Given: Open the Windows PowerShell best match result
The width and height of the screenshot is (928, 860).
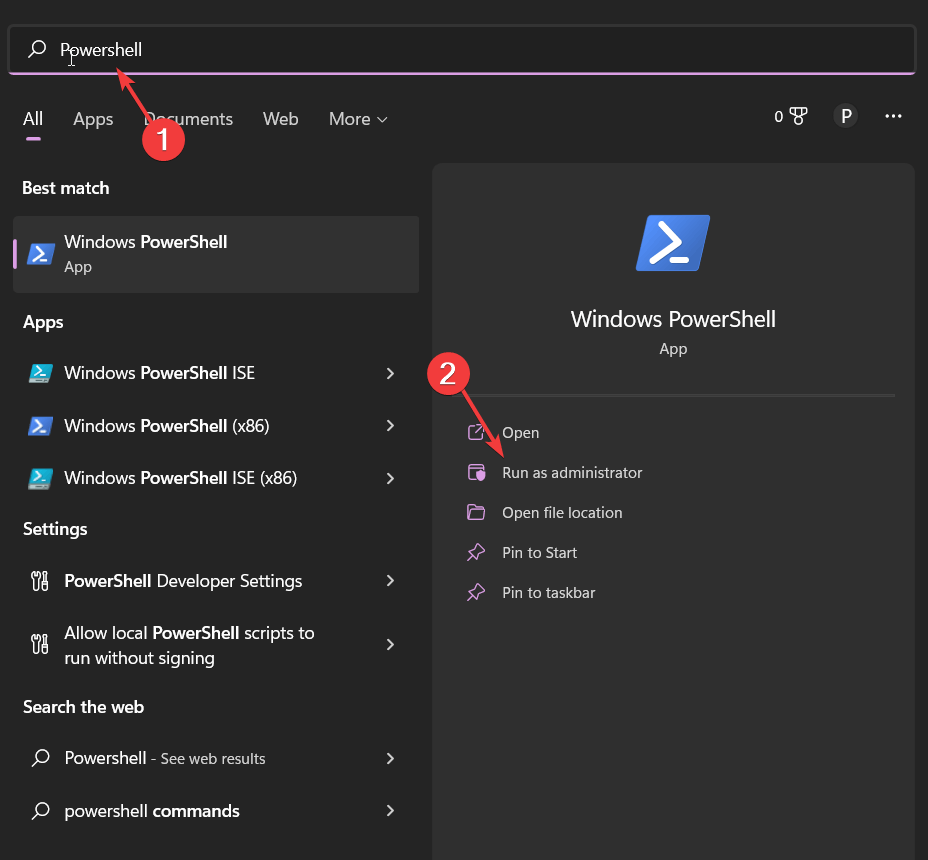Looking at the screenshot, I should coord(216,254).
